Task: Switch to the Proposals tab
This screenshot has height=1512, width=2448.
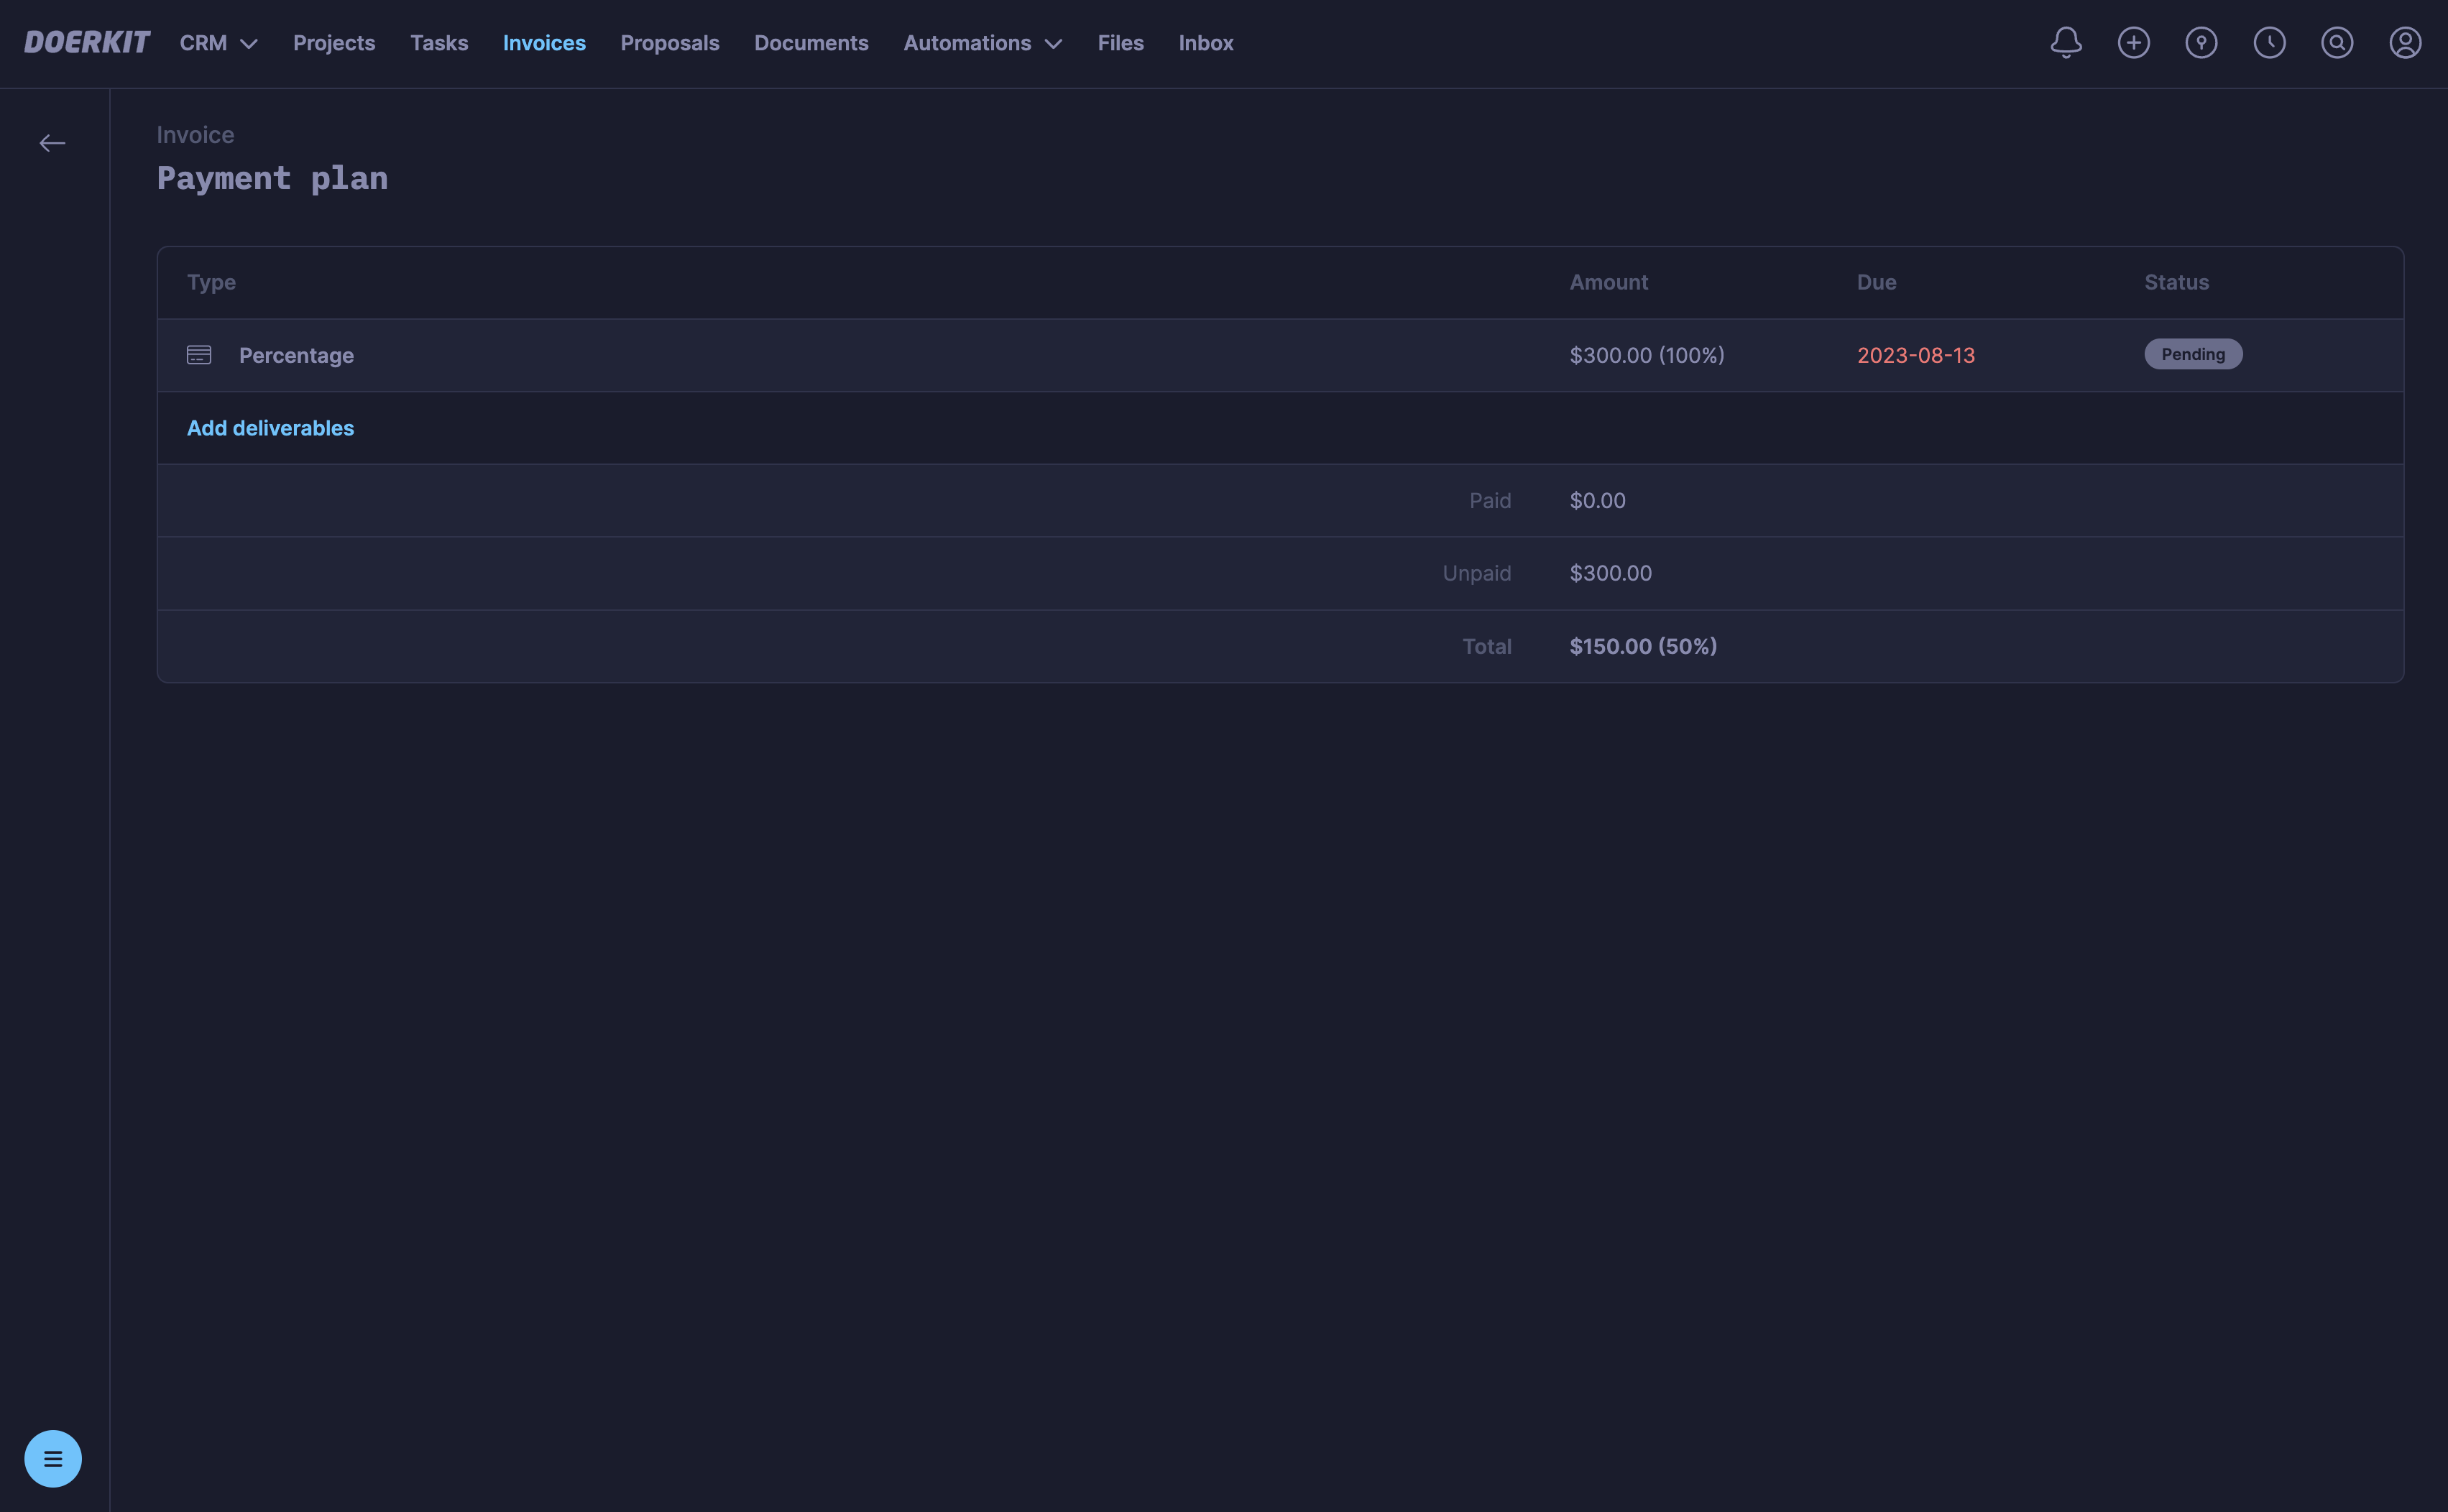Action: [670, 43]
